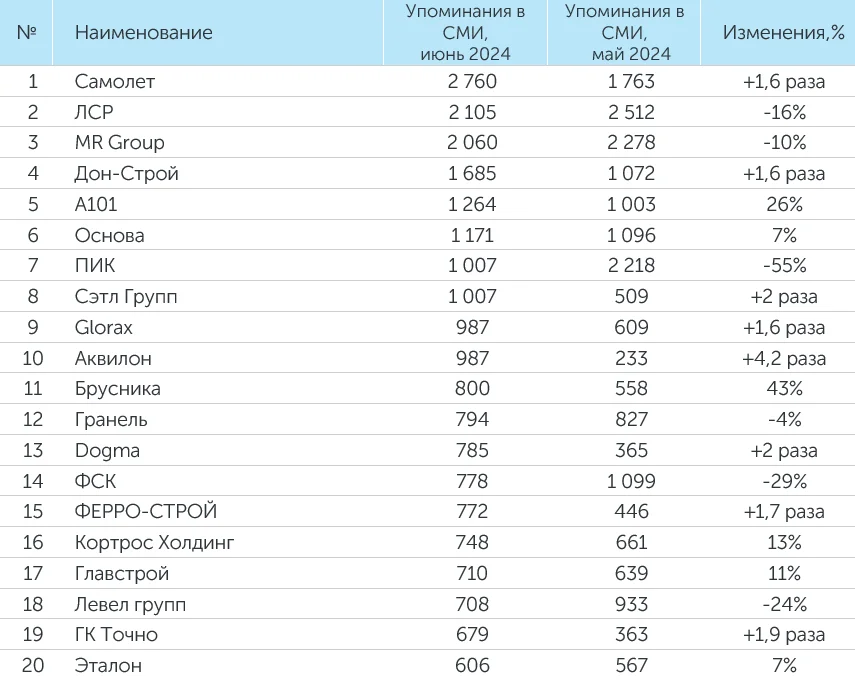Select the 'Самолет' company name
This screenshot has width=855, height=682.
coord(115,81)
